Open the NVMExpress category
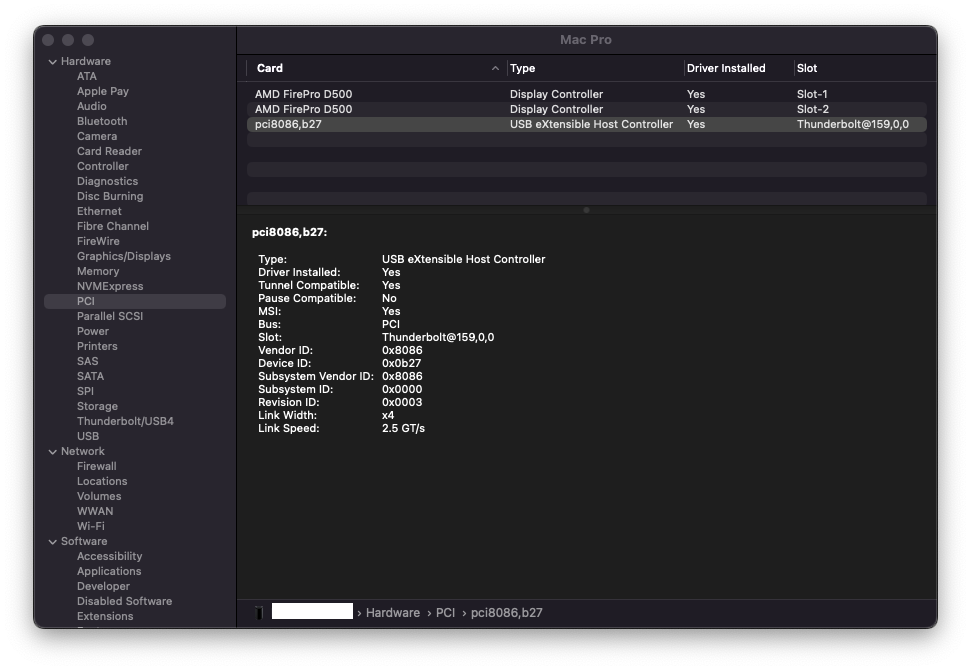 [110, 286]
